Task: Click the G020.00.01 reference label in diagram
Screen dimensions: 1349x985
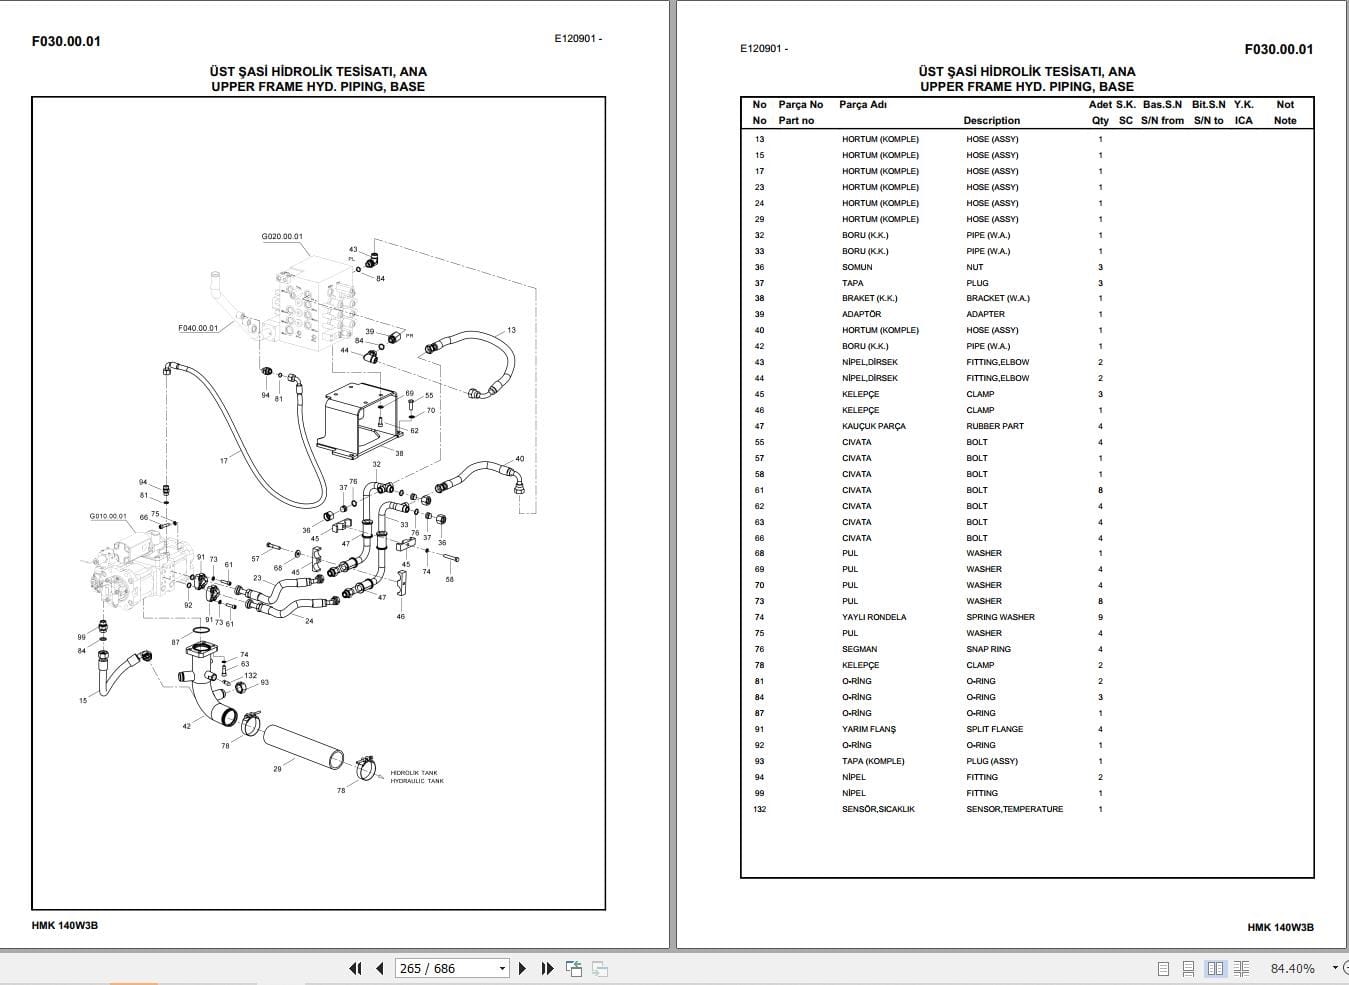Action: click(282, 237)
